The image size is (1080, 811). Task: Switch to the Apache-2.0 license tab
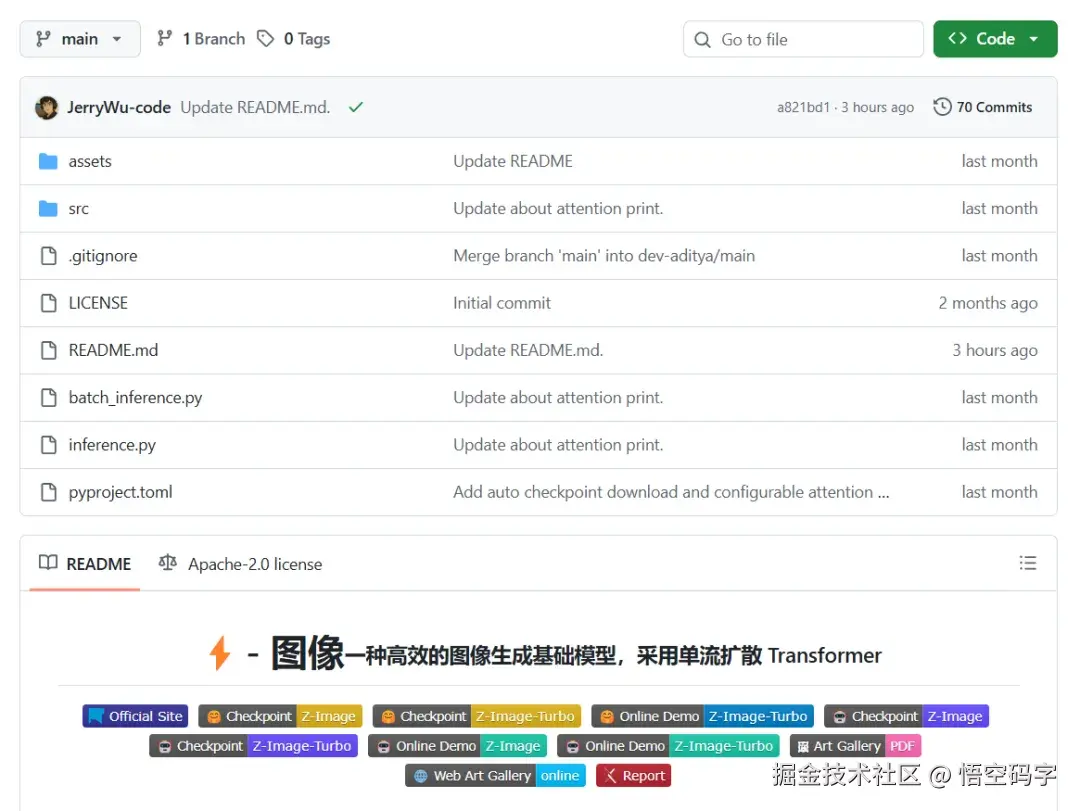tap(240, 564)
